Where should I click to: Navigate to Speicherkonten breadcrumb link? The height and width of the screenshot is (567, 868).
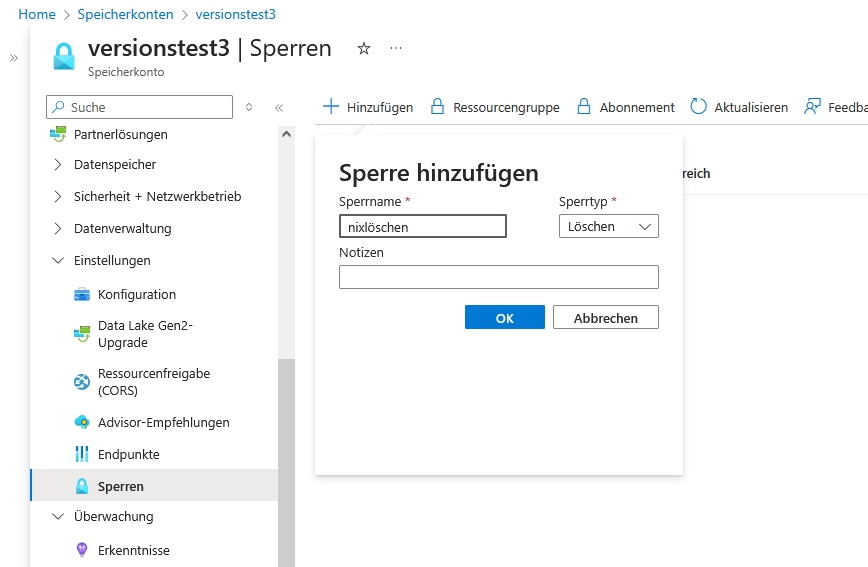point(125,15)
